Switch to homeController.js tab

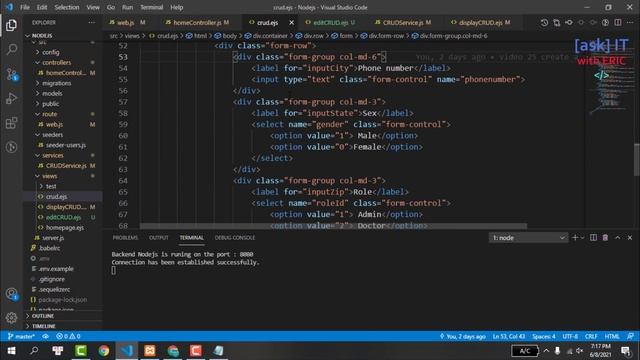pyautogui.click(x=198, y=23)
